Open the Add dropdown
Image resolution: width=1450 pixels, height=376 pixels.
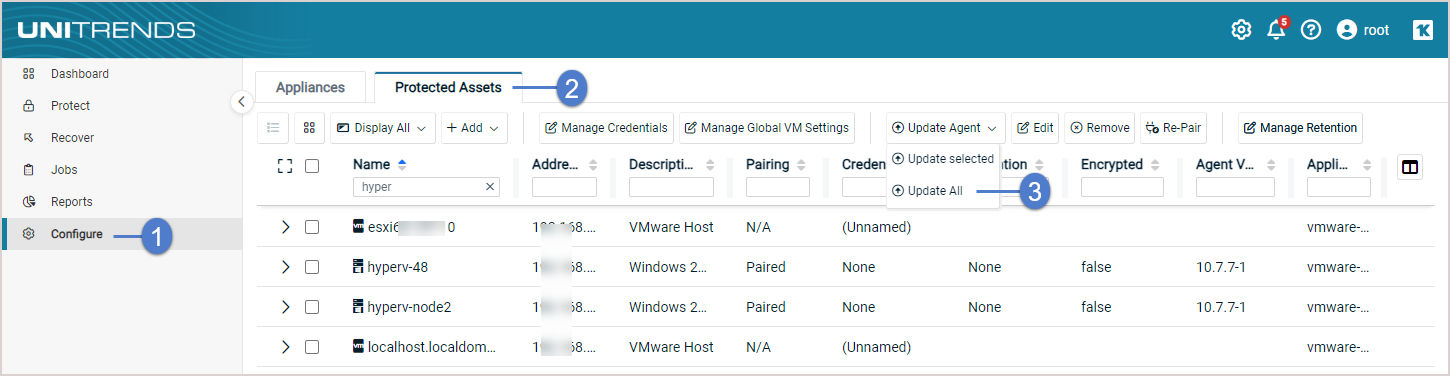(474, 128)
